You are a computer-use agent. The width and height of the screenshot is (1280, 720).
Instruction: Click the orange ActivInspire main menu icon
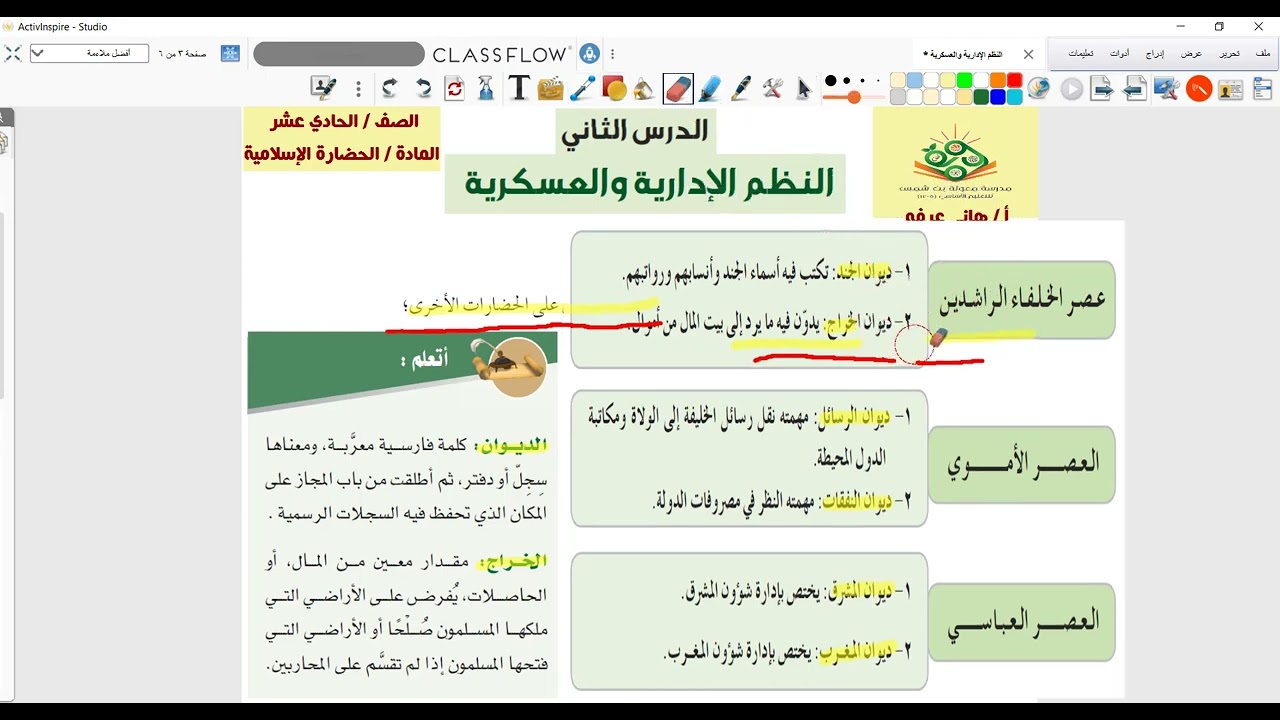point(1198,89)
